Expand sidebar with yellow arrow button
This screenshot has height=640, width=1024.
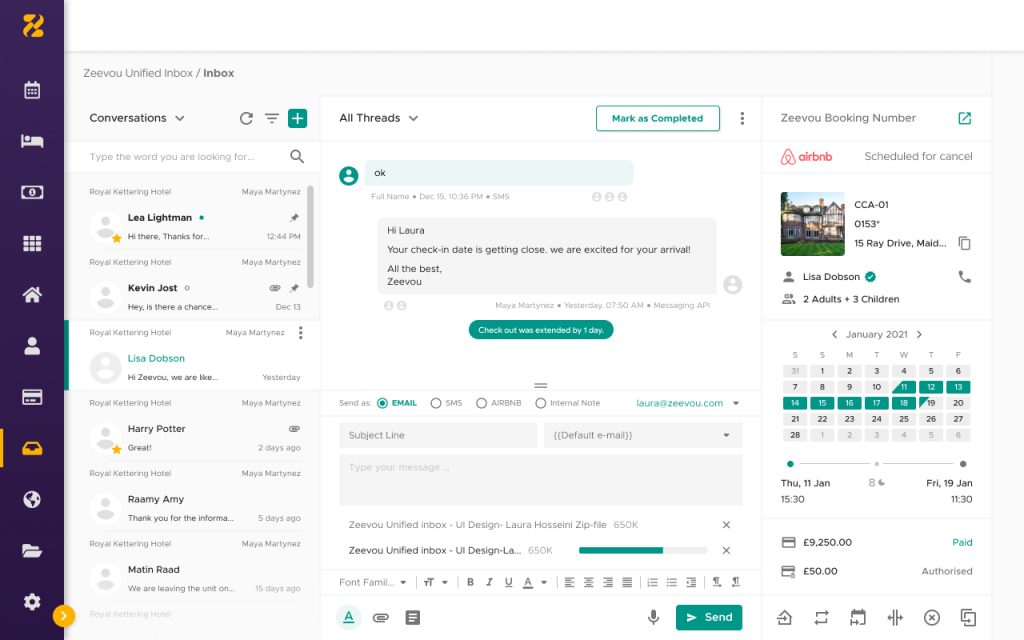click(x=63, y=615)
